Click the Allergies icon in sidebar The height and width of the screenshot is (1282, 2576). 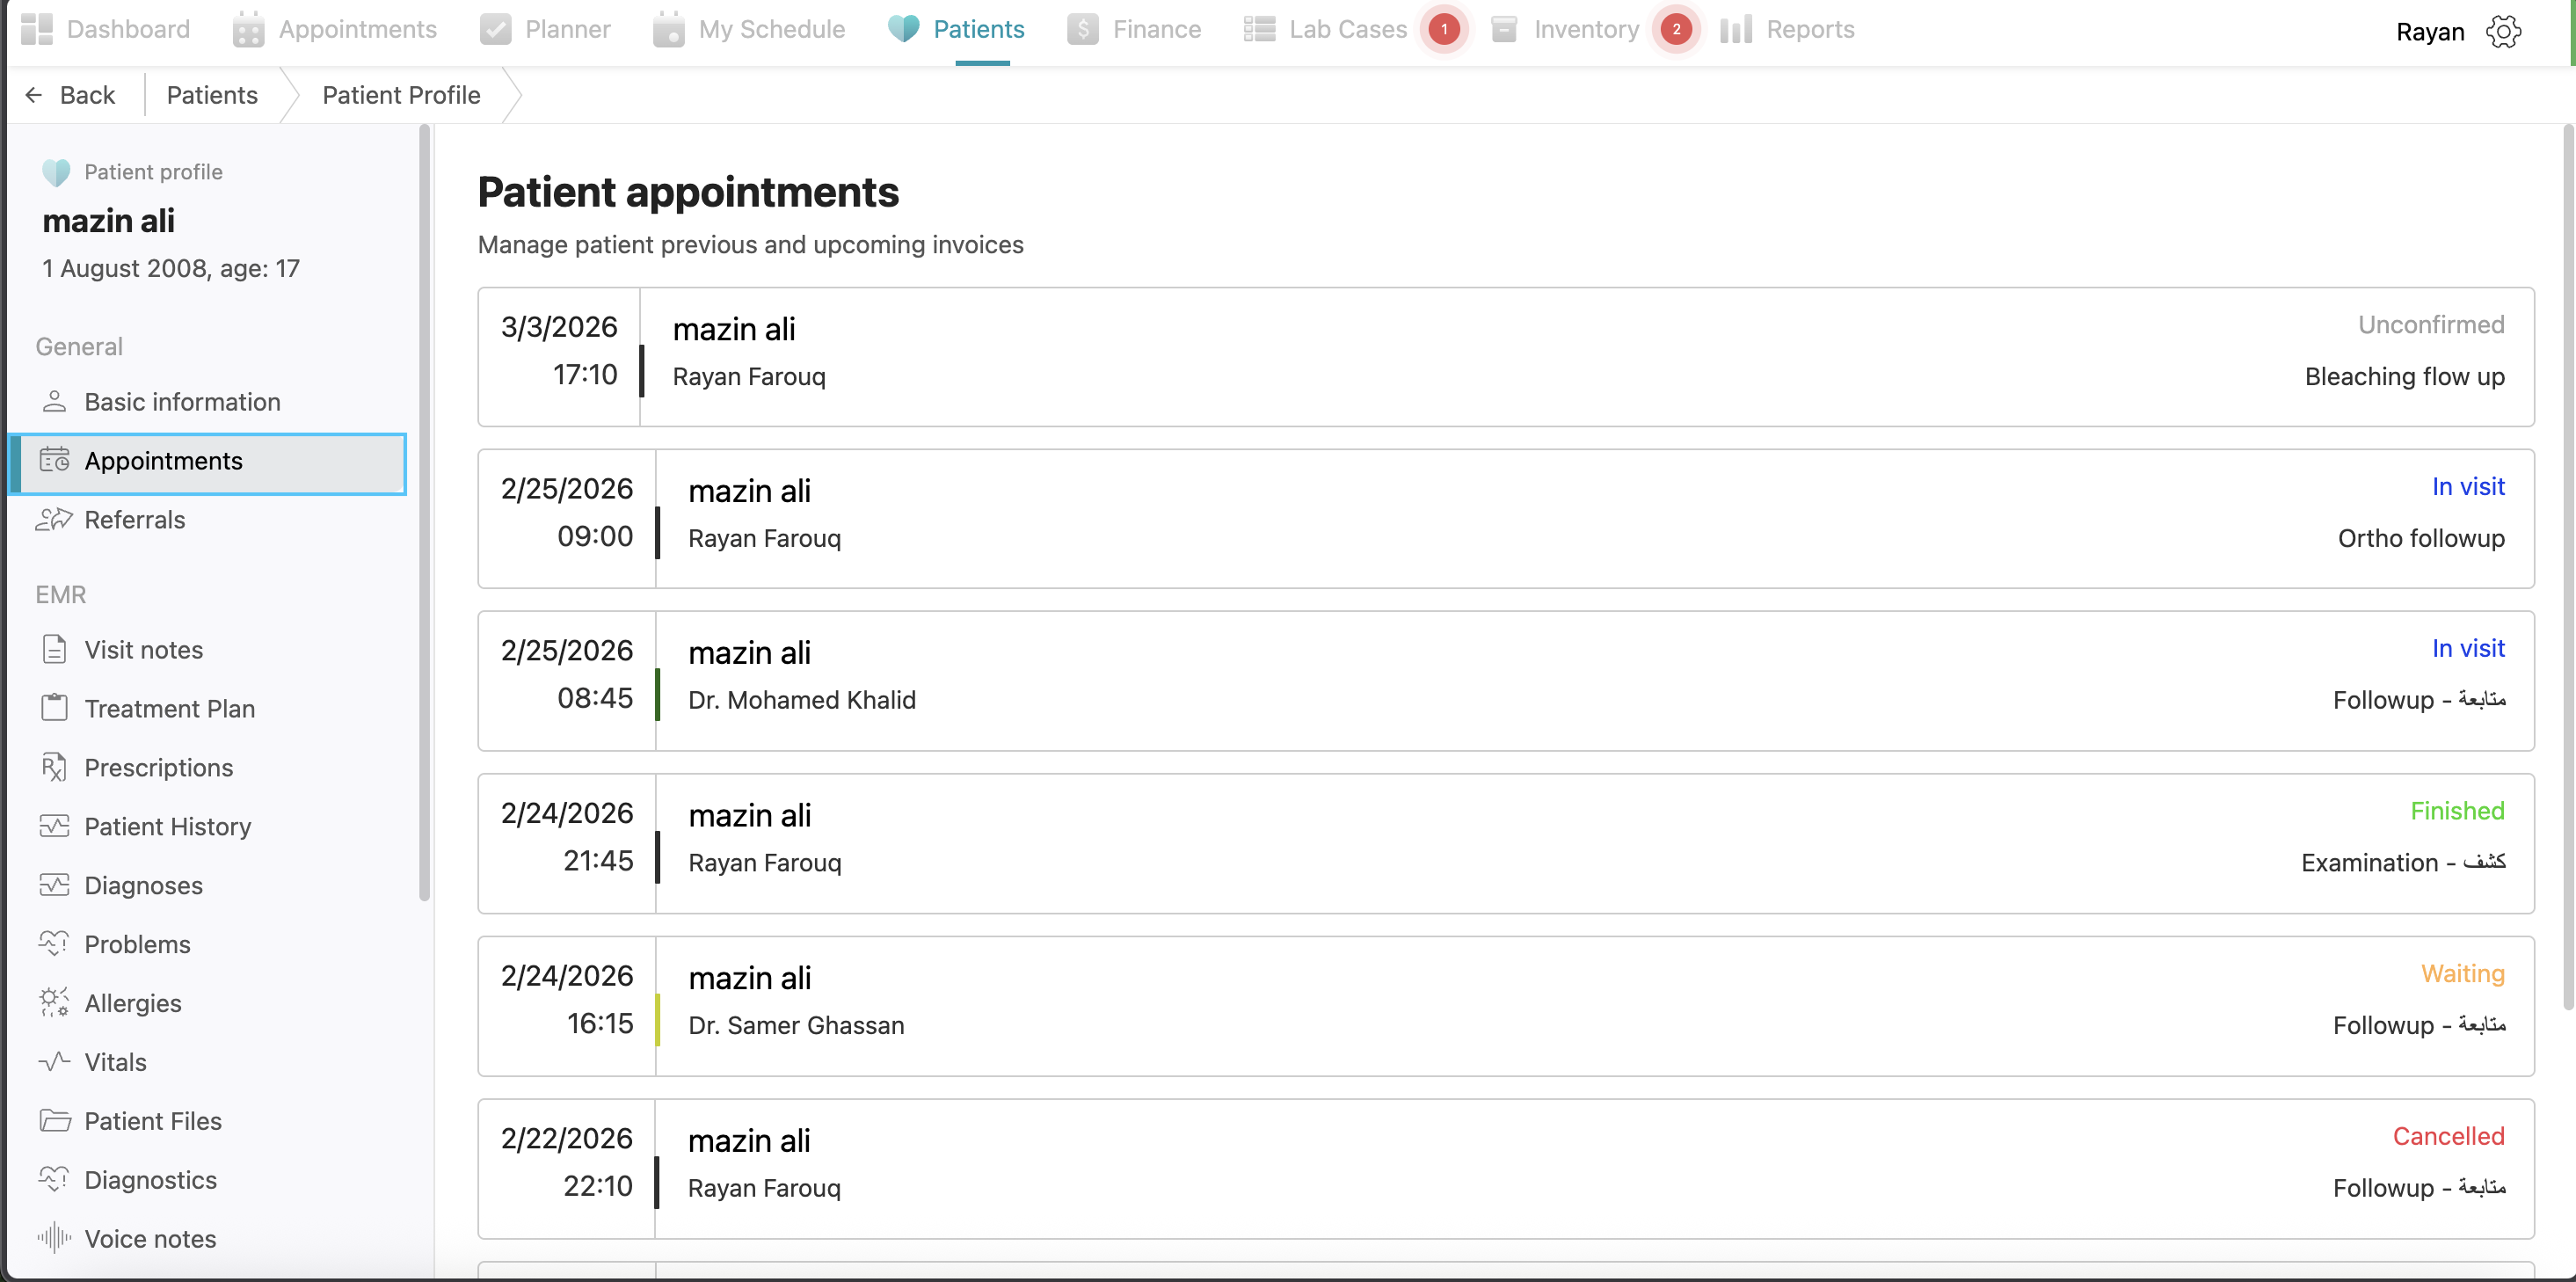[54, 1002]
